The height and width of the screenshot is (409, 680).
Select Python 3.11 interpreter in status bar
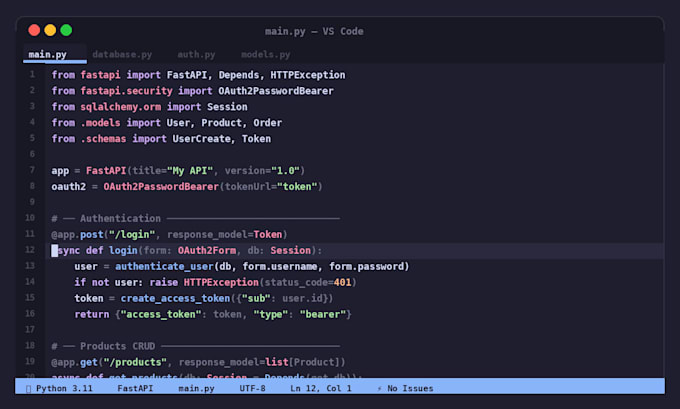tap(64, 388)
